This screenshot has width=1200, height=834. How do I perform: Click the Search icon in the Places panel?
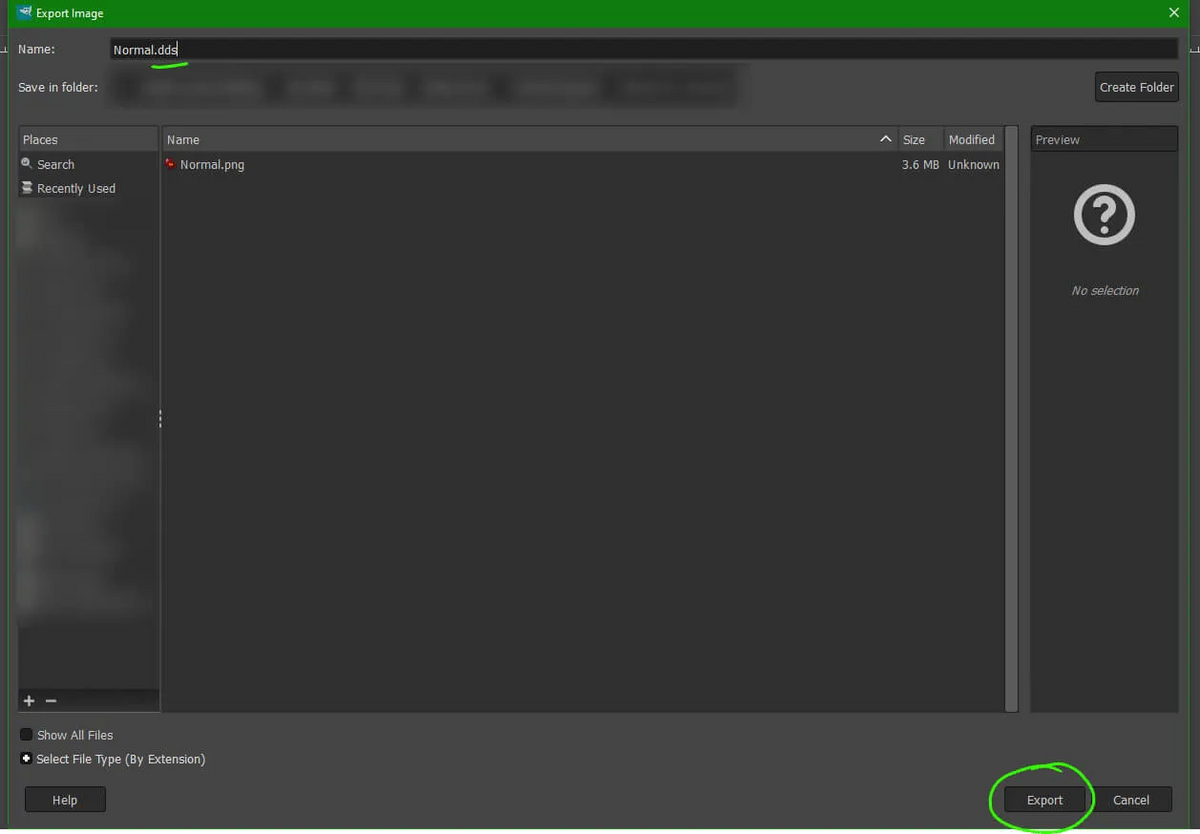25,164
